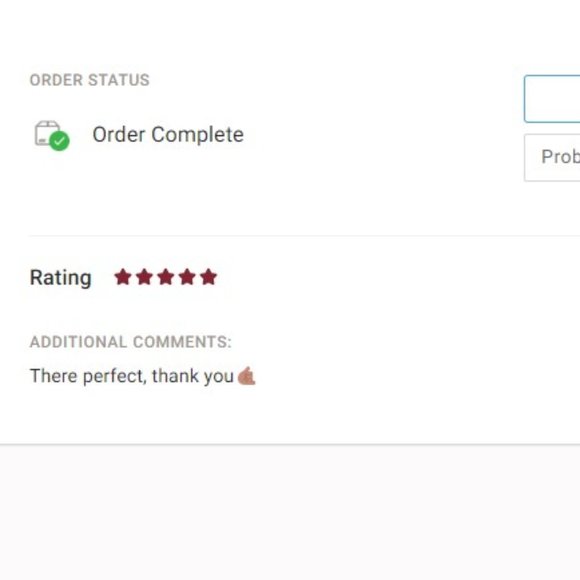
Task: Click the word Complete in status
Action: click(198, 135)
